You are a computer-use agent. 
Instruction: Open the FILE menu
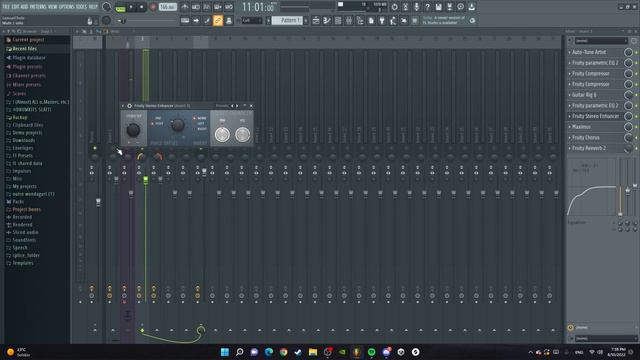[x=6, y=7]
